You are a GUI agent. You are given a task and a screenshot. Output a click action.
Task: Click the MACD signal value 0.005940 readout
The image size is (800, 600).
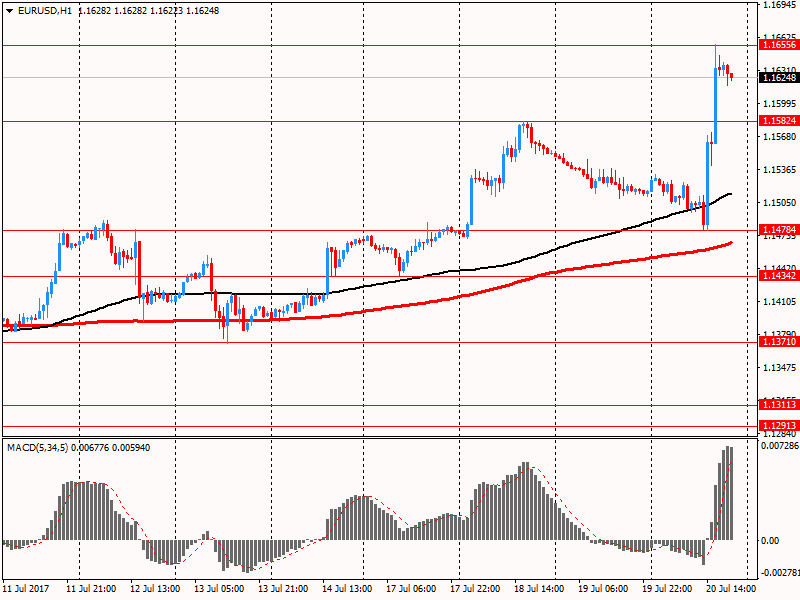click(x=131, y=448)
